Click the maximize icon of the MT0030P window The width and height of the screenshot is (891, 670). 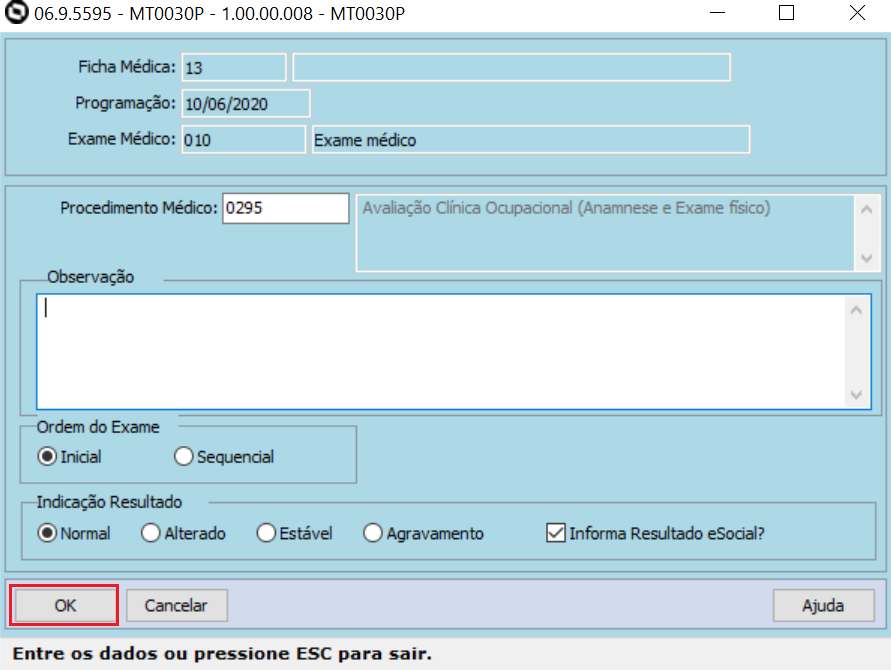pos(786,14)
